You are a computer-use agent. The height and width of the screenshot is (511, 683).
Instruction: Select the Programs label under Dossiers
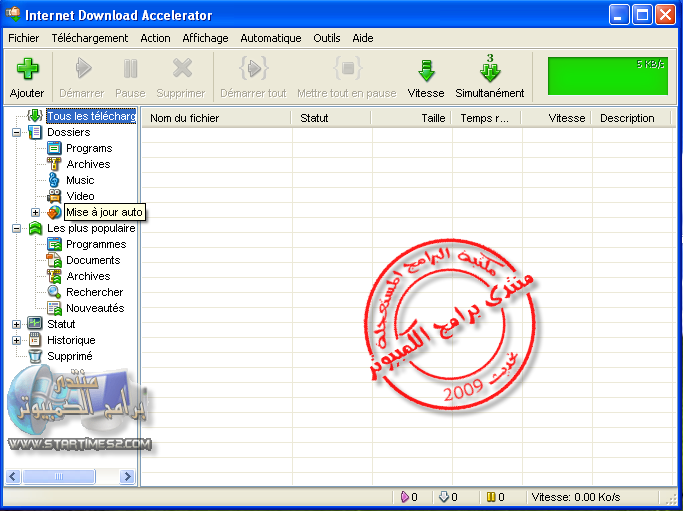click(89, 148)
